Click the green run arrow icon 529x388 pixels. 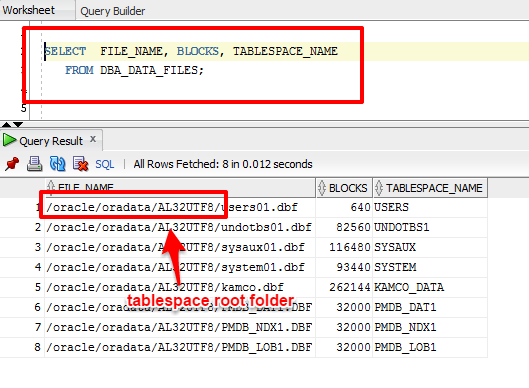click(9, 140)
